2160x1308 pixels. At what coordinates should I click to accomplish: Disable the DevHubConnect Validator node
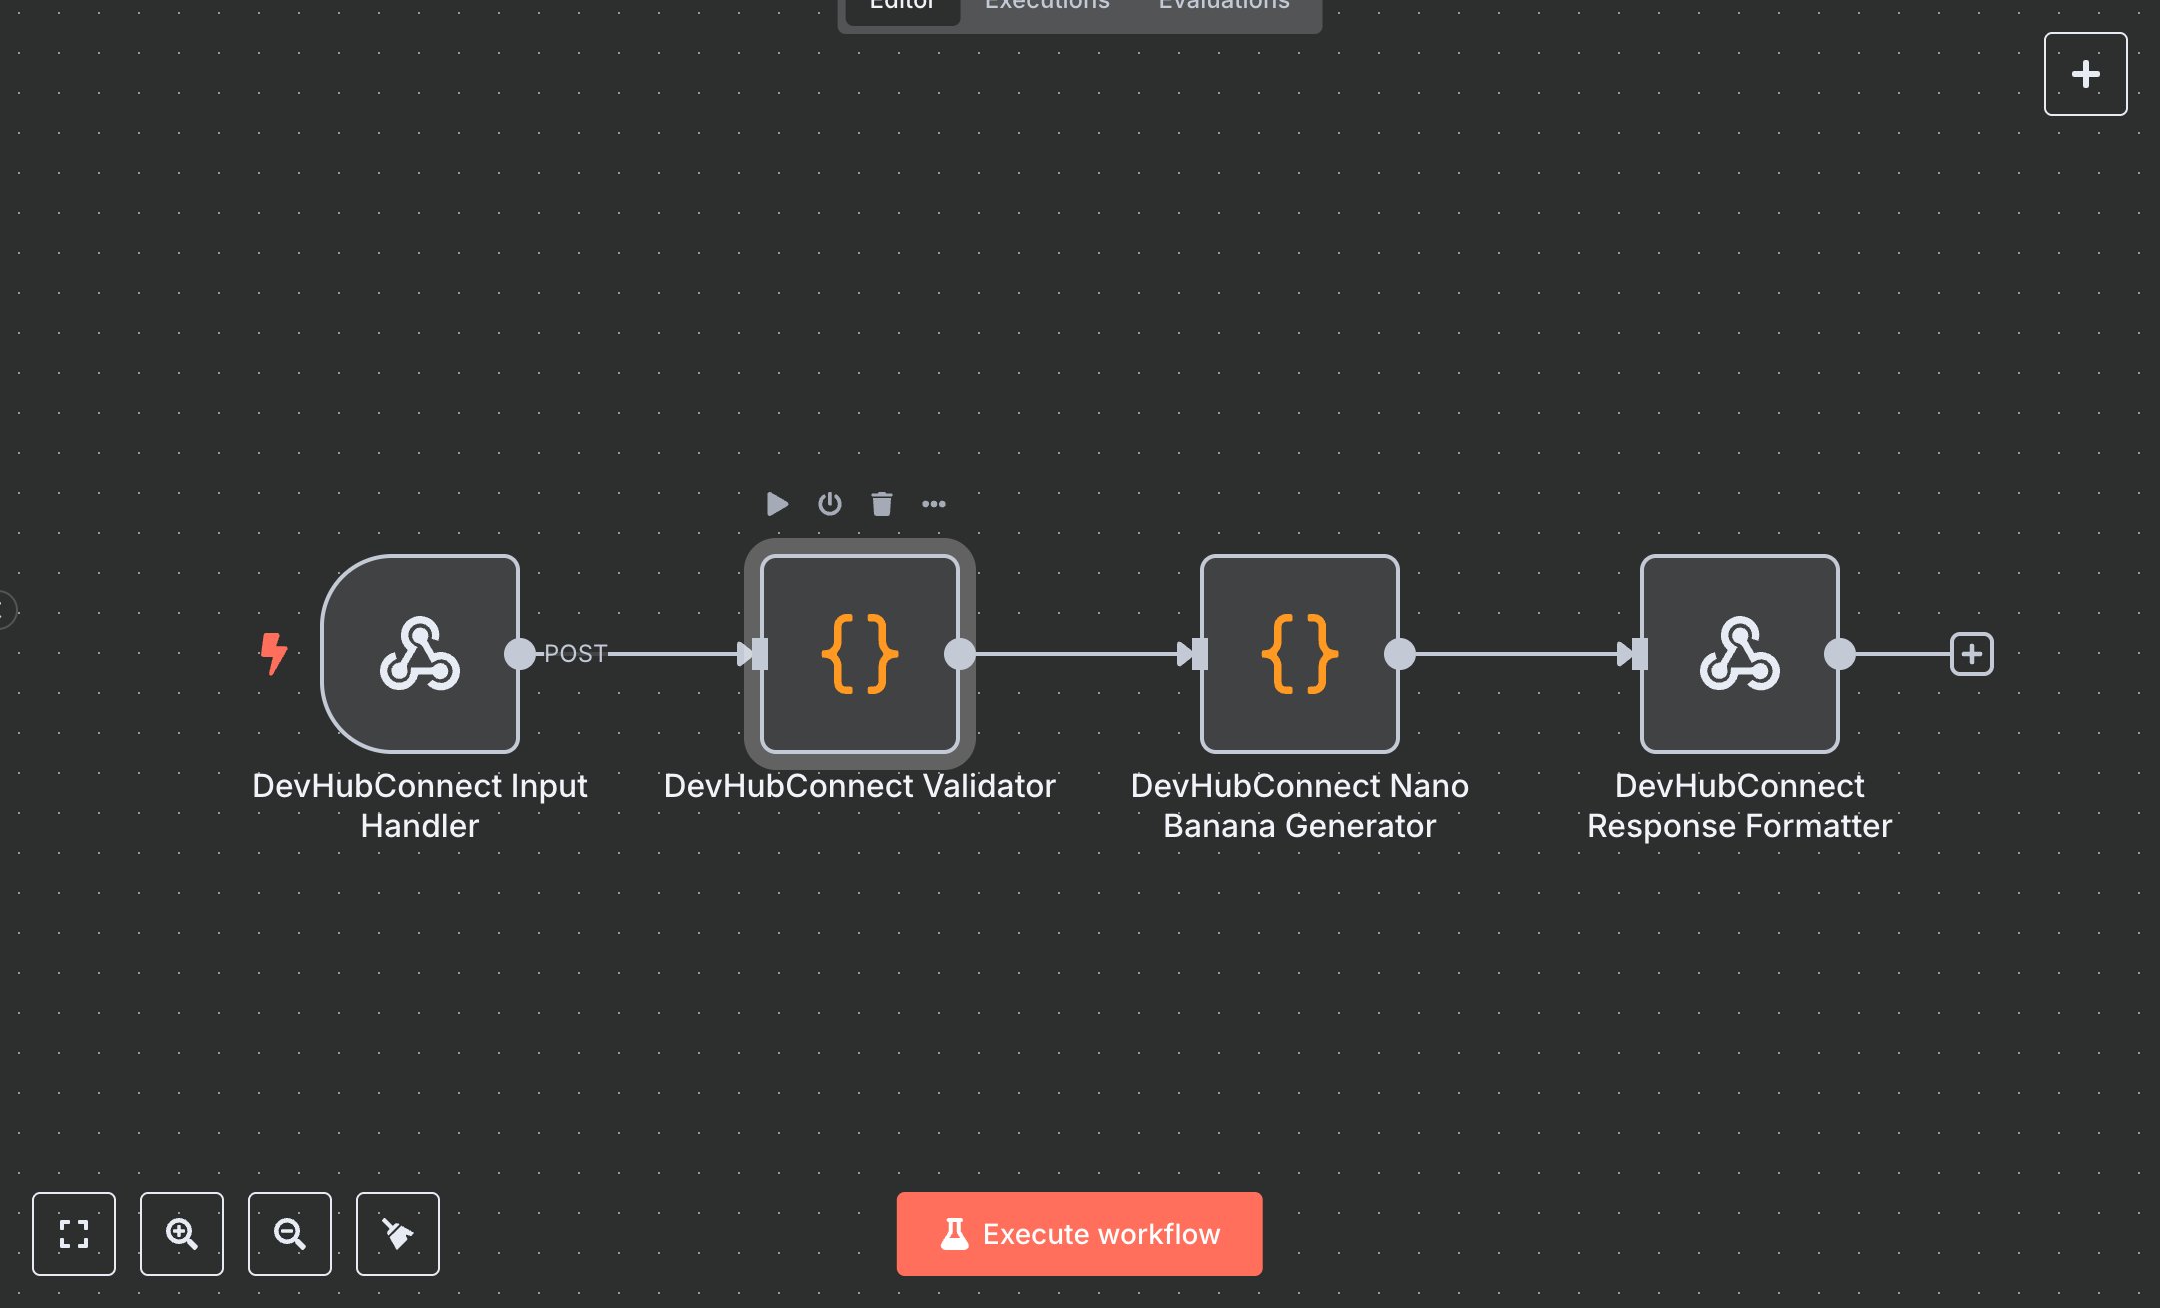(829, 503)
